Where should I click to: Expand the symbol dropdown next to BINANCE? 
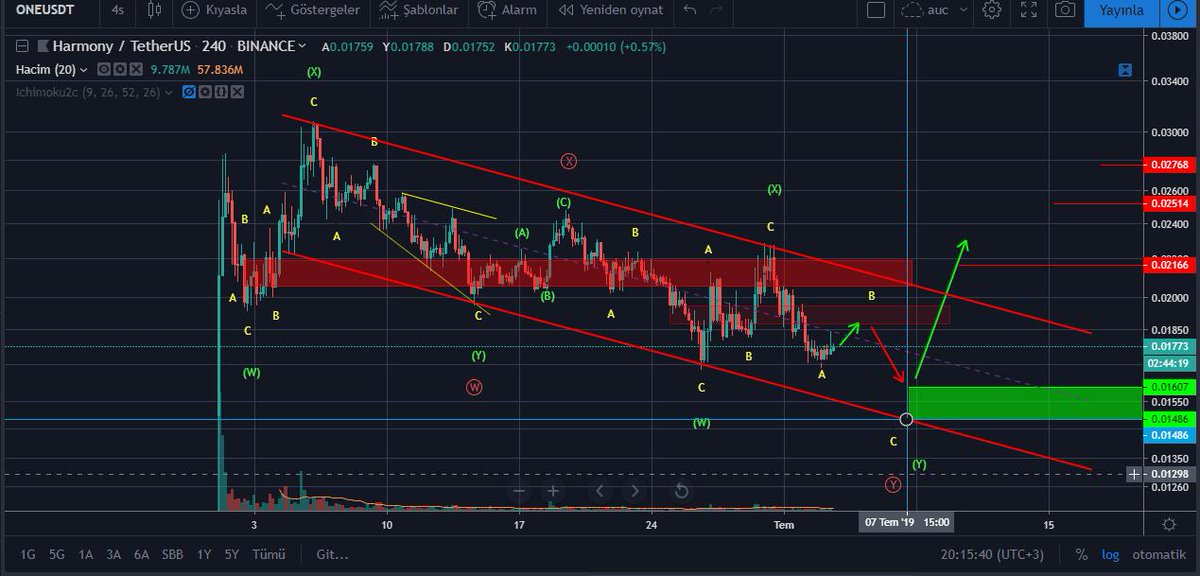click(x=304, y=46)
